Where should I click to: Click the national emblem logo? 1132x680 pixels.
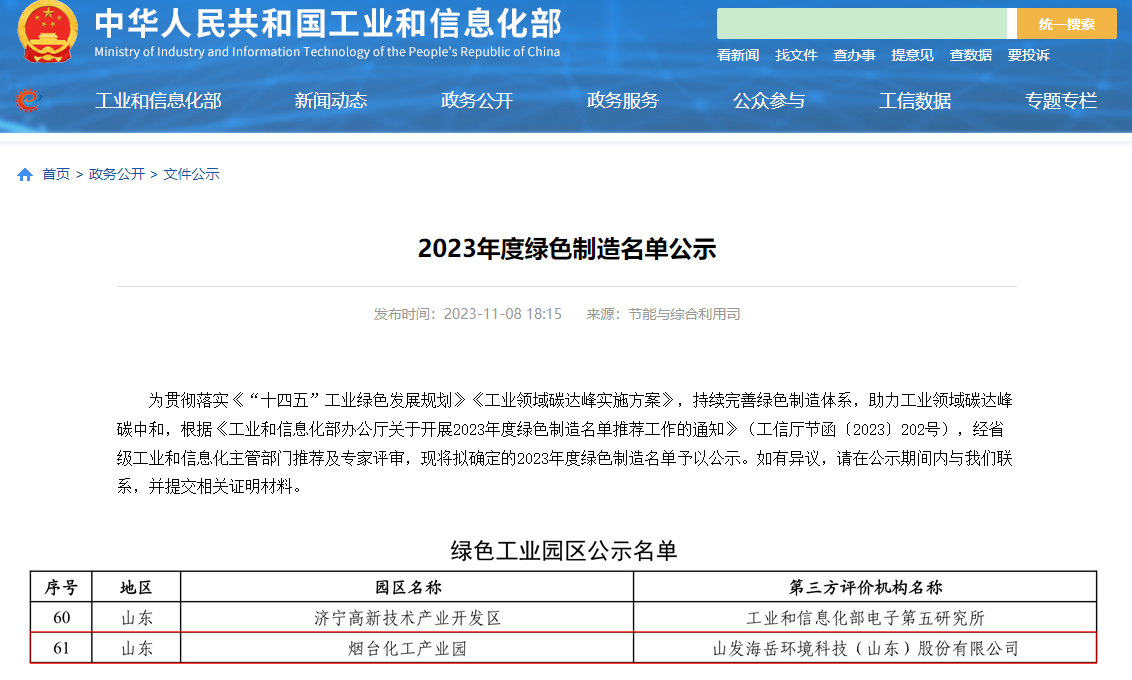[x=47, y=33]
